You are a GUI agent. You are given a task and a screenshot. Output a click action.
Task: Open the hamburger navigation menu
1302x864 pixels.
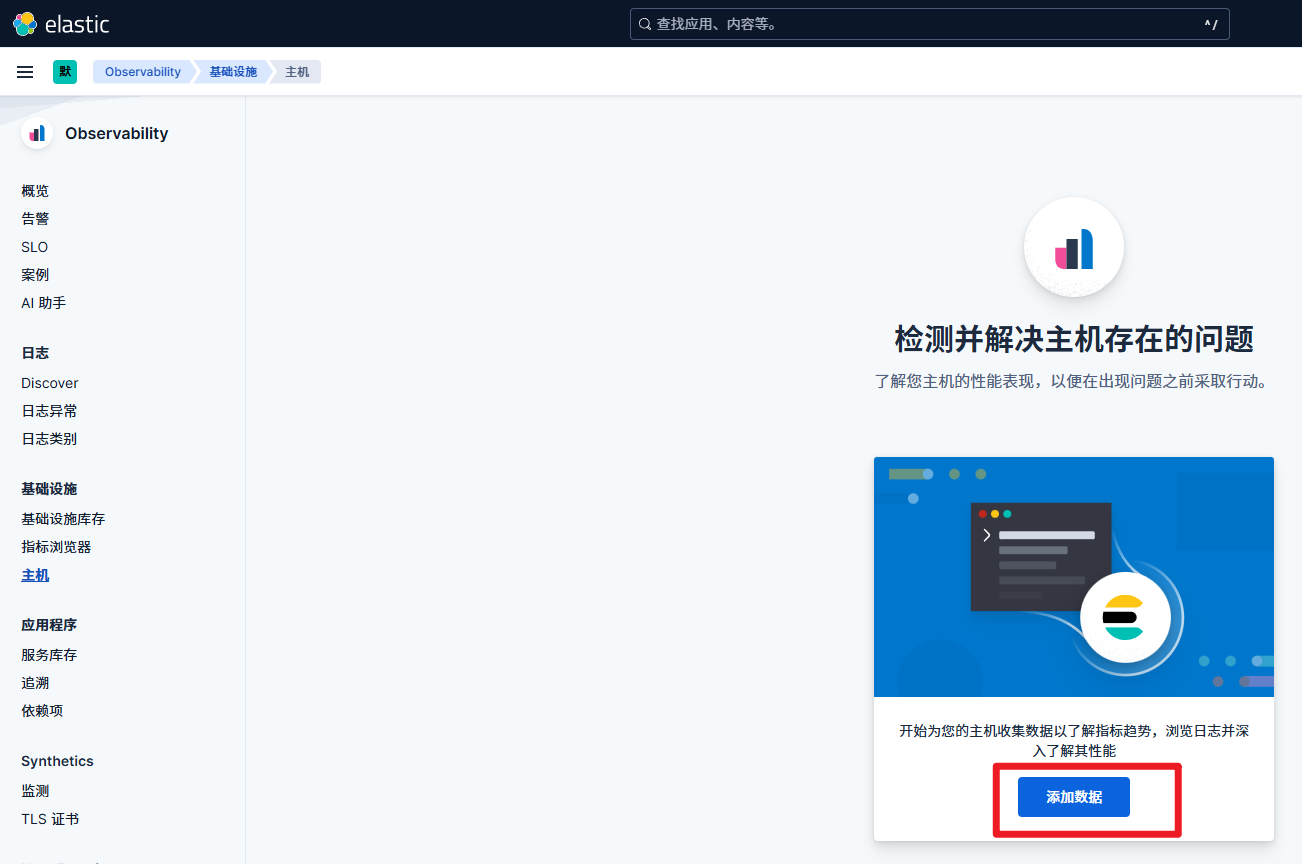coord(25,72)
